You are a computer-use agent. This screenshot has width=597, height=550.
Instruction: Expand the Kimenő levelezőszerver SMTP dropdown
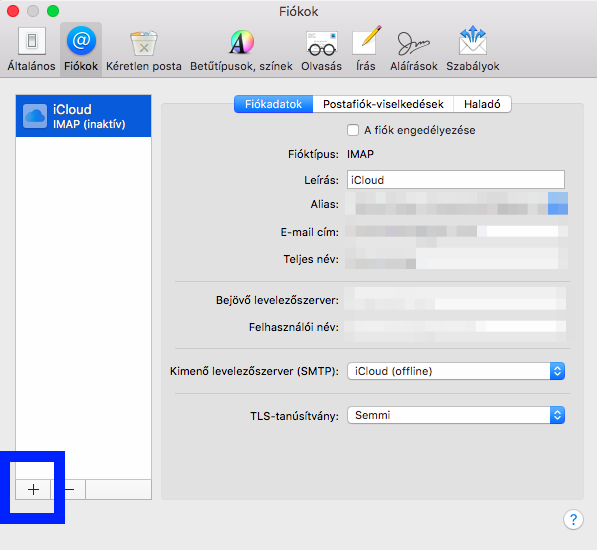pos(456,371)
